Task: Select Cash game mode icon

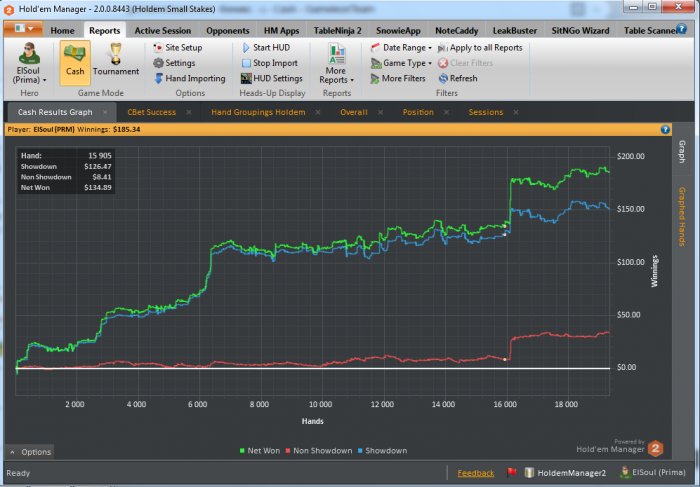Action: (75, 61)
